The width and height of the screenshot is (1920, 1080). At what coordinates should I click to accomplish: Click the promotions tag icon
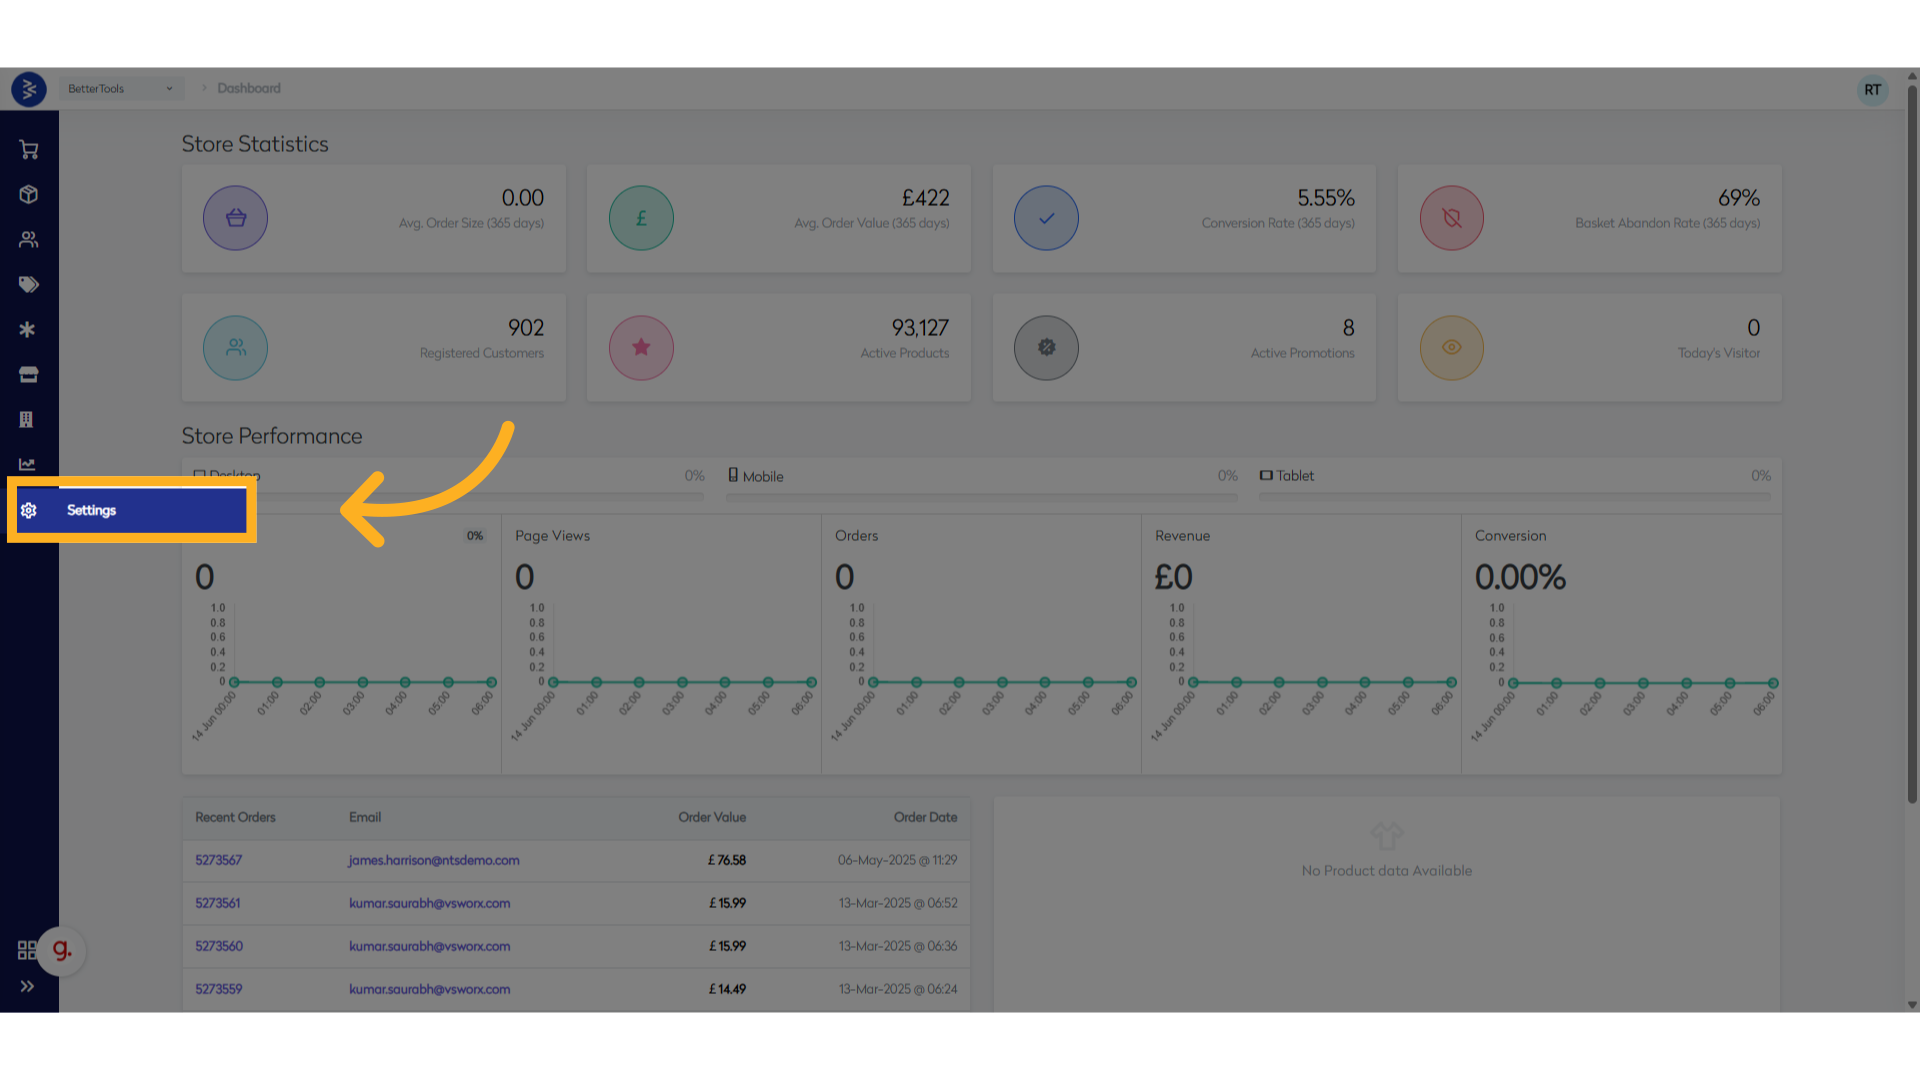pyautogui.click(x=28, y=284)
